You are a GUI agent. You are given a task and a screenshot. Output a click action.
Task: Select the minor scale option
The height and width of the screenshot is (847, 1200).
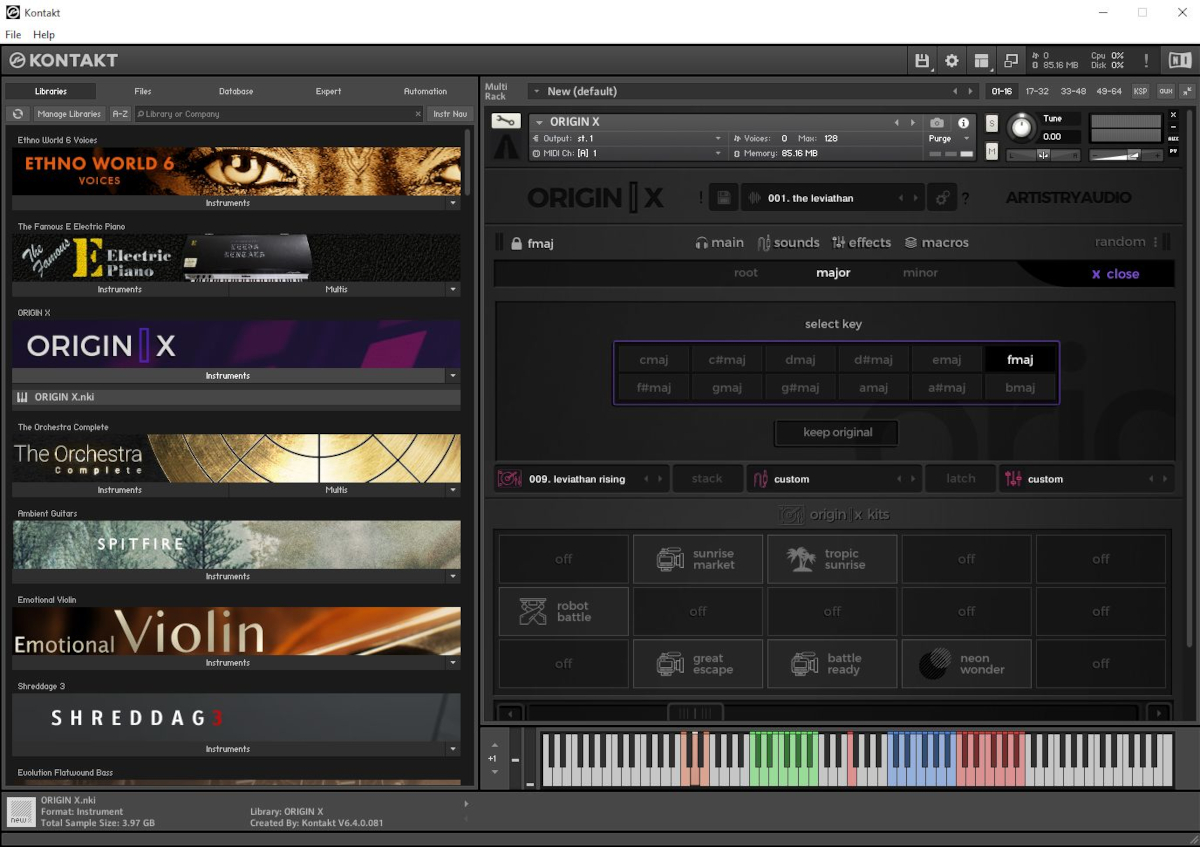920,273
